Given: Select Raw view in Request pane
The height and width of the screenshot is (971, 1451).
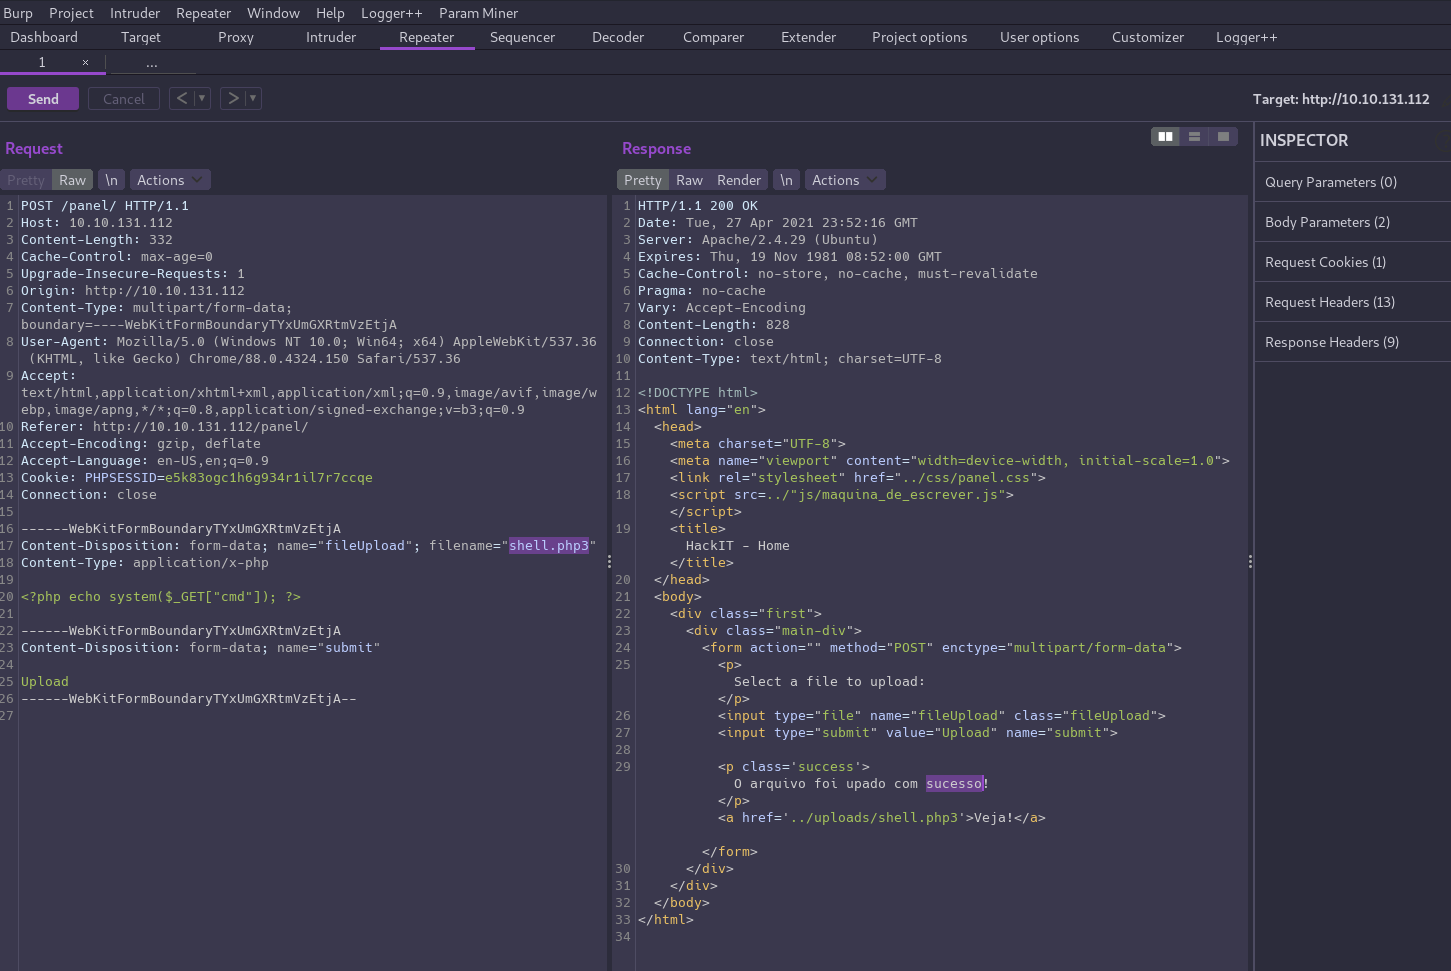Looking at the screenshot, I should [72, 180].
